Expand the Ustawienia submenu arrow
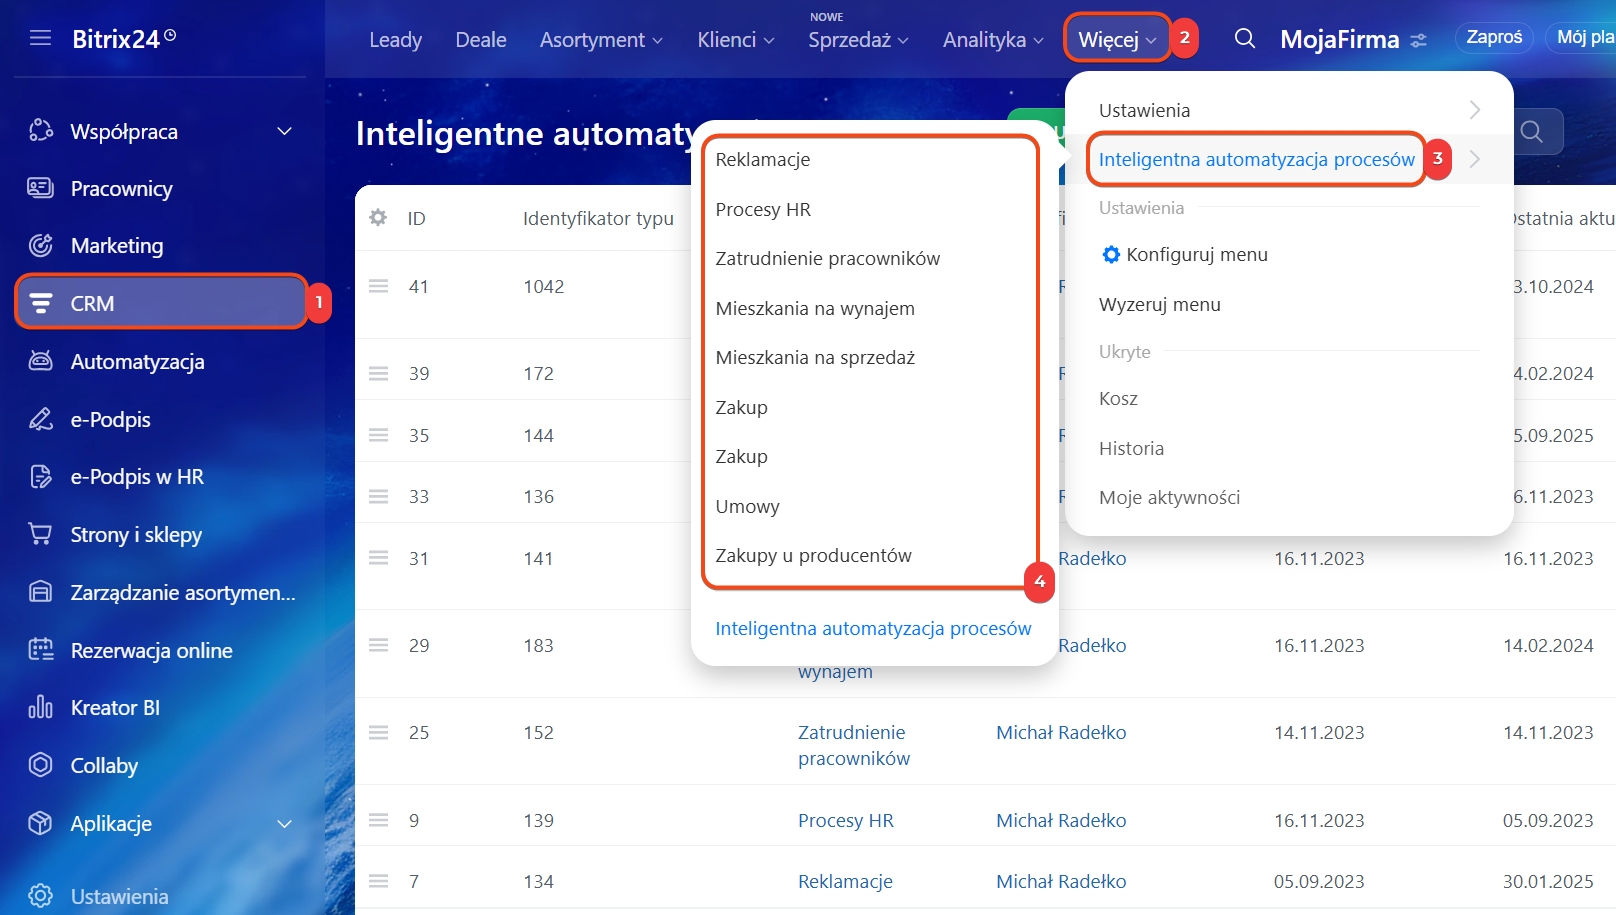Image resolution: width=1616 pixels, height=915 pixels. tap(1474, 110)
